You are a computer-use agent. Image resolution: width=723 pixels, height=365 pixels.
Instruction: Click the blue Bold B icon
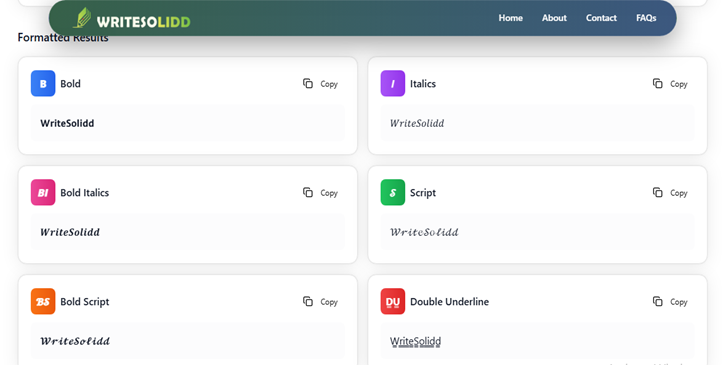pos(43,83)
